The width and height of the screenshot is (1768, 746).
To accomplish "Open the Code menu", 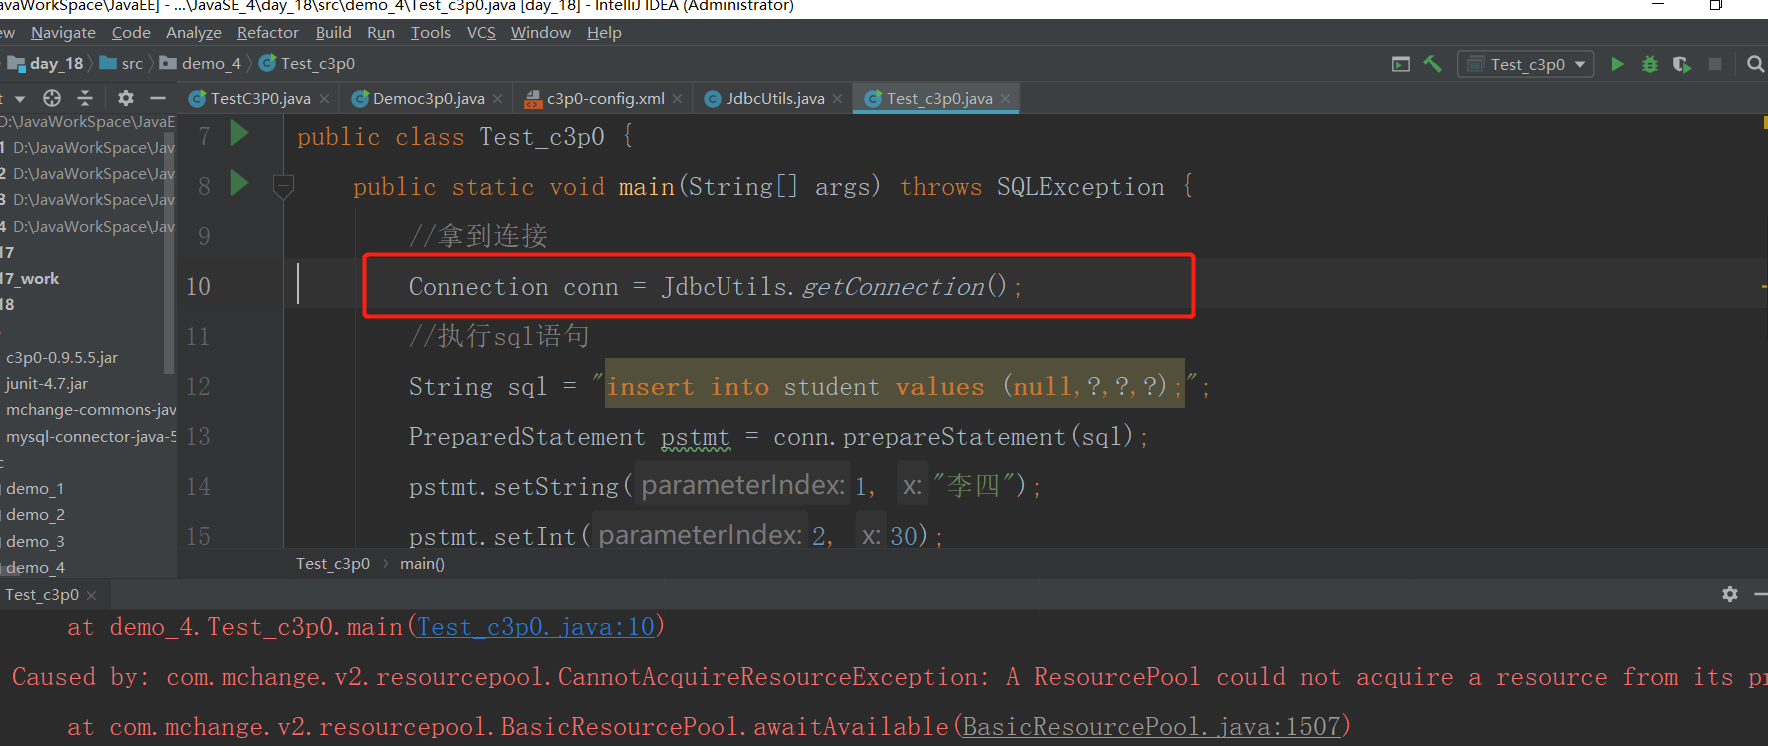I will coord(131,33).
